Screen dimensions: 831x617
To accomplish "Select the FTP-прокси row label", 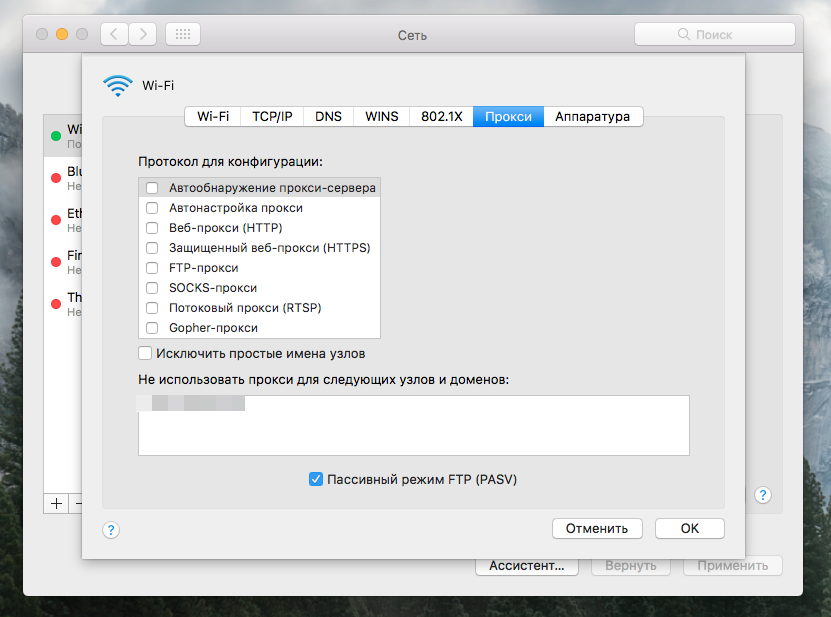I will tap(204, 268).
